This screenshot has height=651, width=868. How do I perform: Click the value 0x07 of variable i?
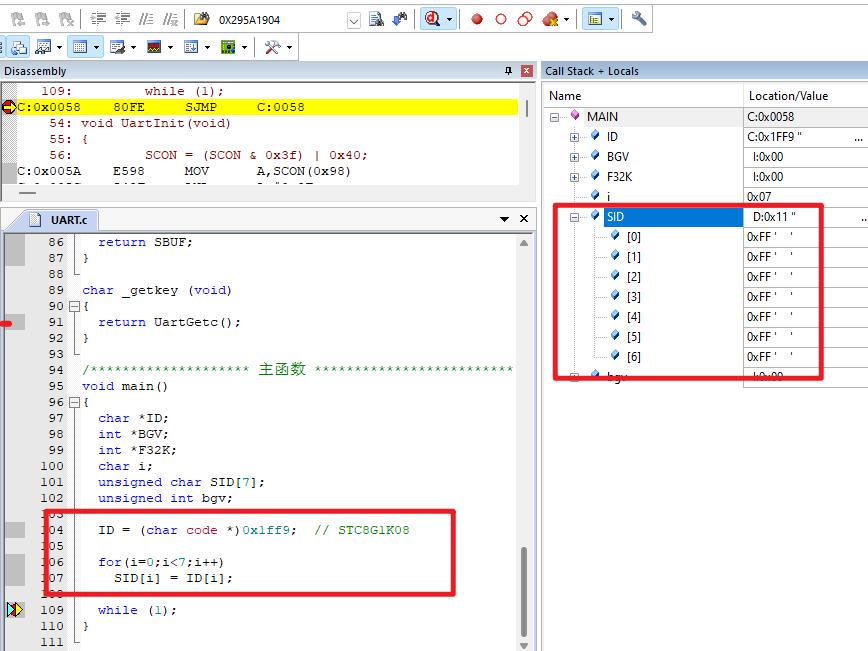click(759, 197)
